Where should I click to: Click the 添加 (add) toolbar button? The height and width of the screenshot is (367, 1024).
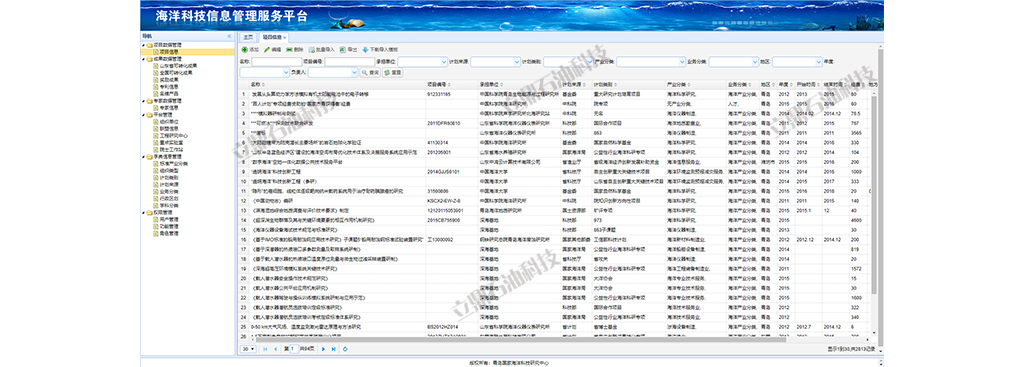pos(250,50)
